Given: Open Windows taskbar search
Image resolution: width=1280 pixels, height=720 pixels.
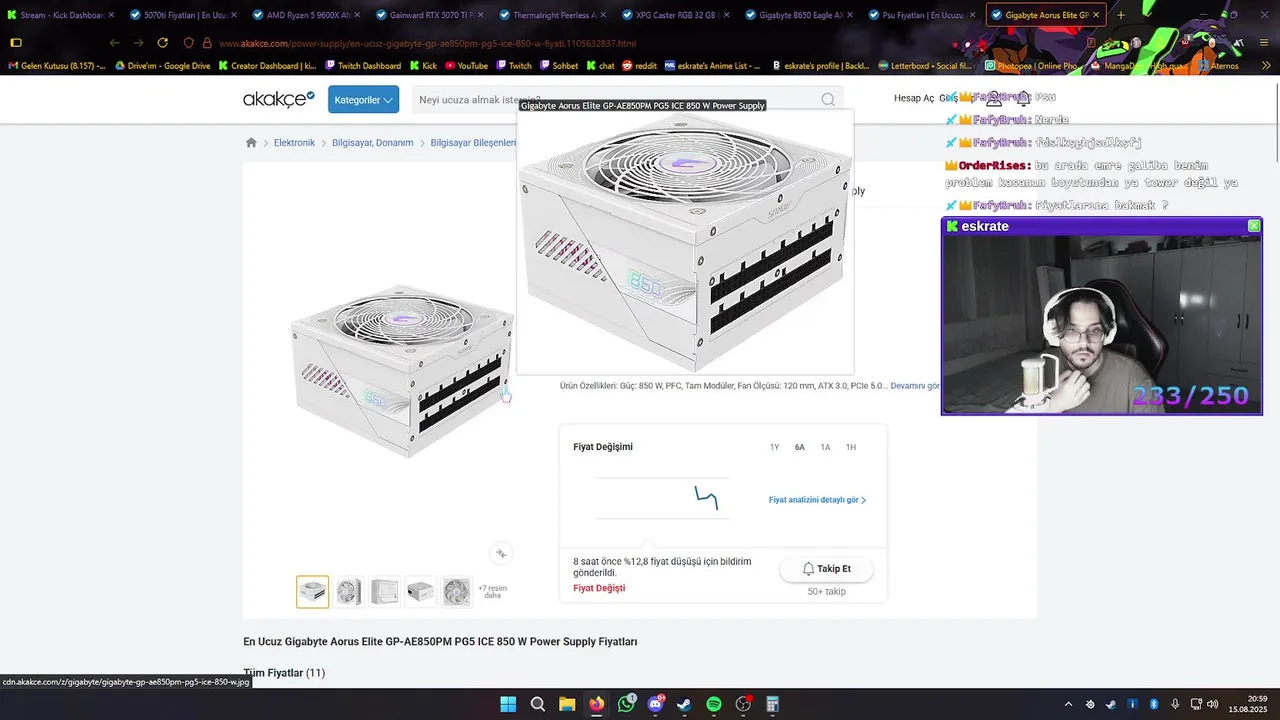Looking at the screenshot, I should tap(537, 704).
